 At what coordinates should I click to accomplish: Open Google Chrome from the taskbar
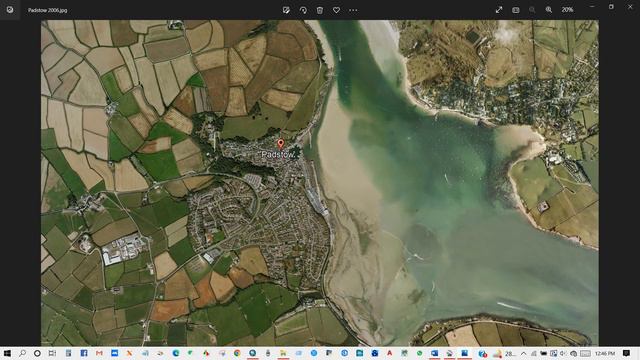[237, 353]
